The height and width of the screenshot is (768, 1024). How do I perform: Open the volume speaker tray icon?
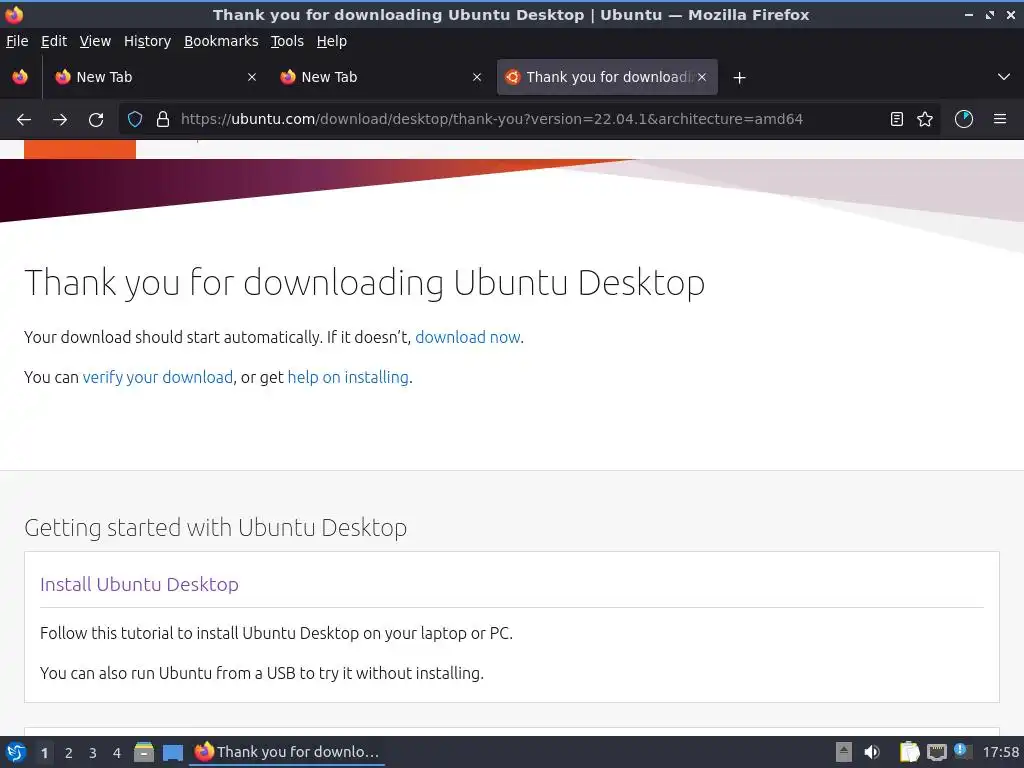click(x=872, y=752)
